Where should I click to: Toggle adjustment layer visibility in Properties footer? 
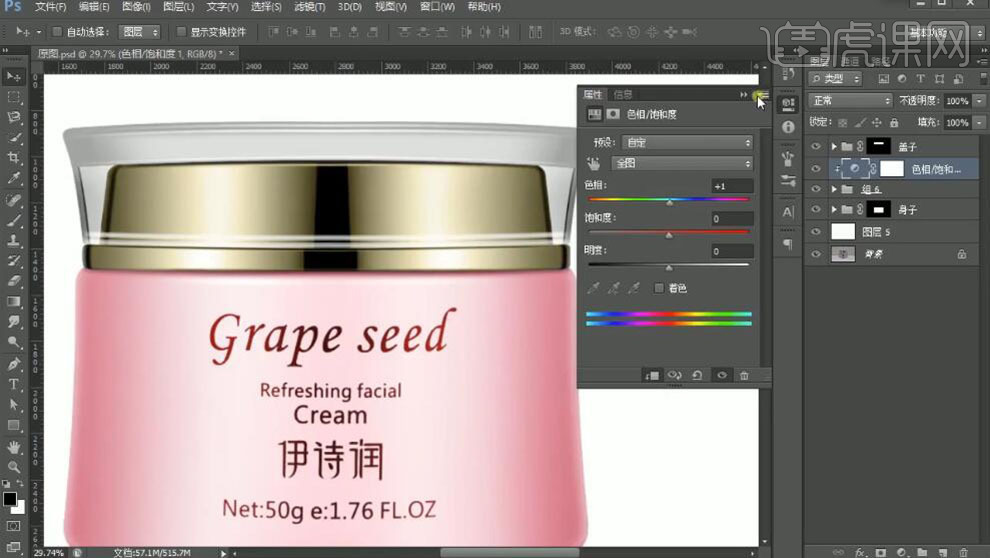722,376
